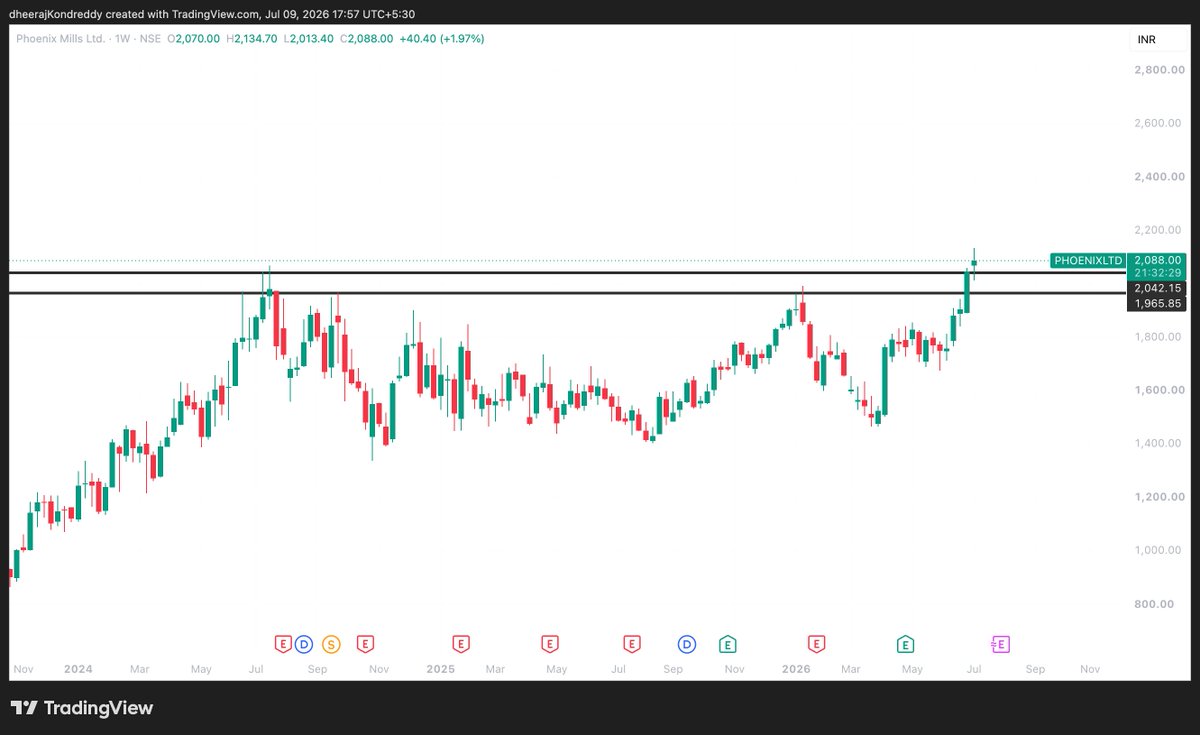Open red E earnings marker above Nov 2024
The width and height of the screenshot is (1200, 735).
click(x=365, y=644)
